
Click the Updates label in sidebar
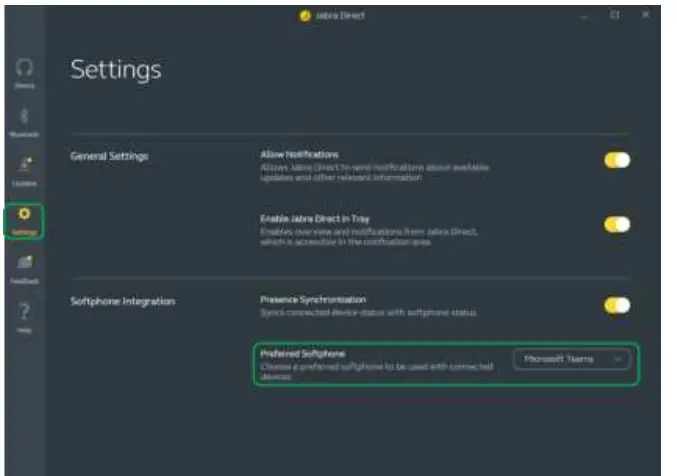(25, 183)
